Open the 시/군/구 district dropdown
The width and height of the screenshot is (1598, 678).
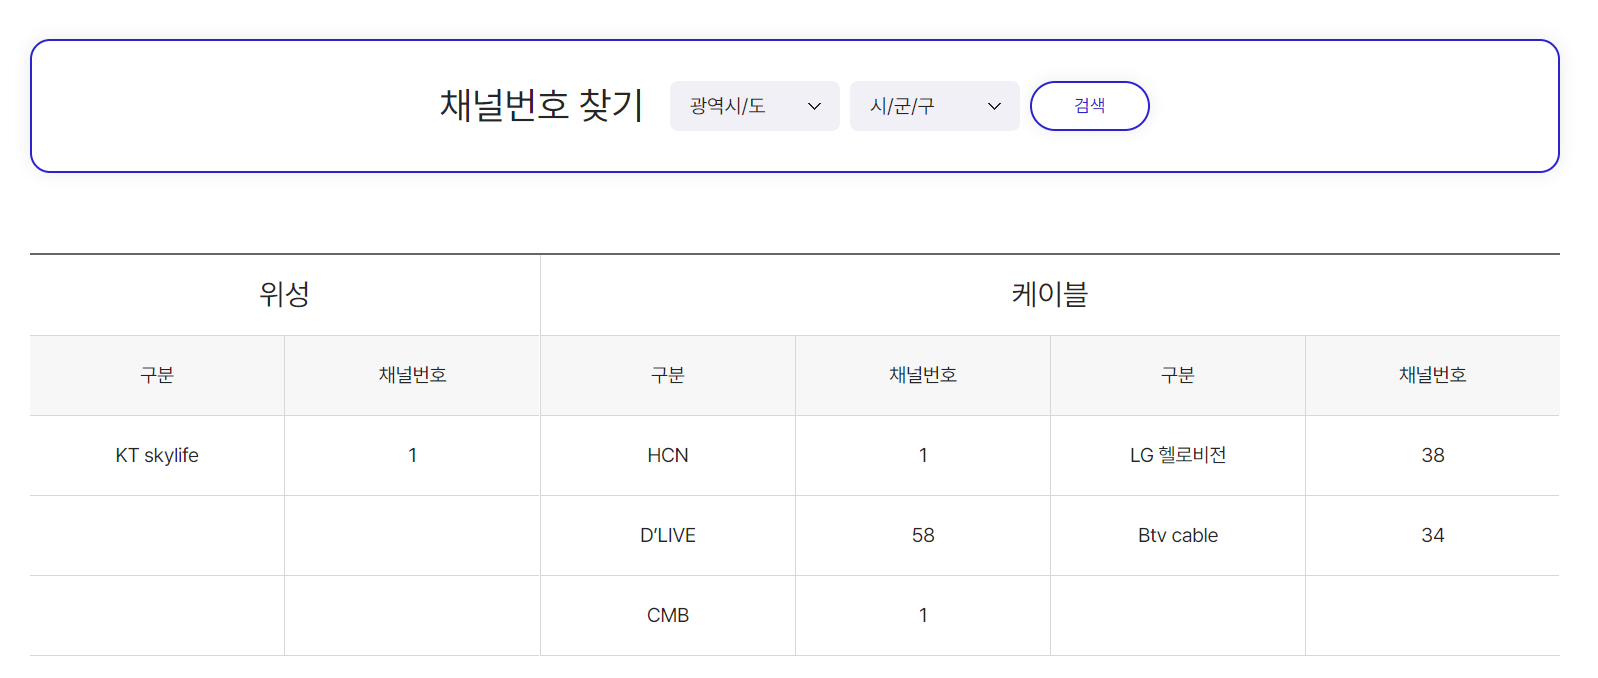[935, 106]
